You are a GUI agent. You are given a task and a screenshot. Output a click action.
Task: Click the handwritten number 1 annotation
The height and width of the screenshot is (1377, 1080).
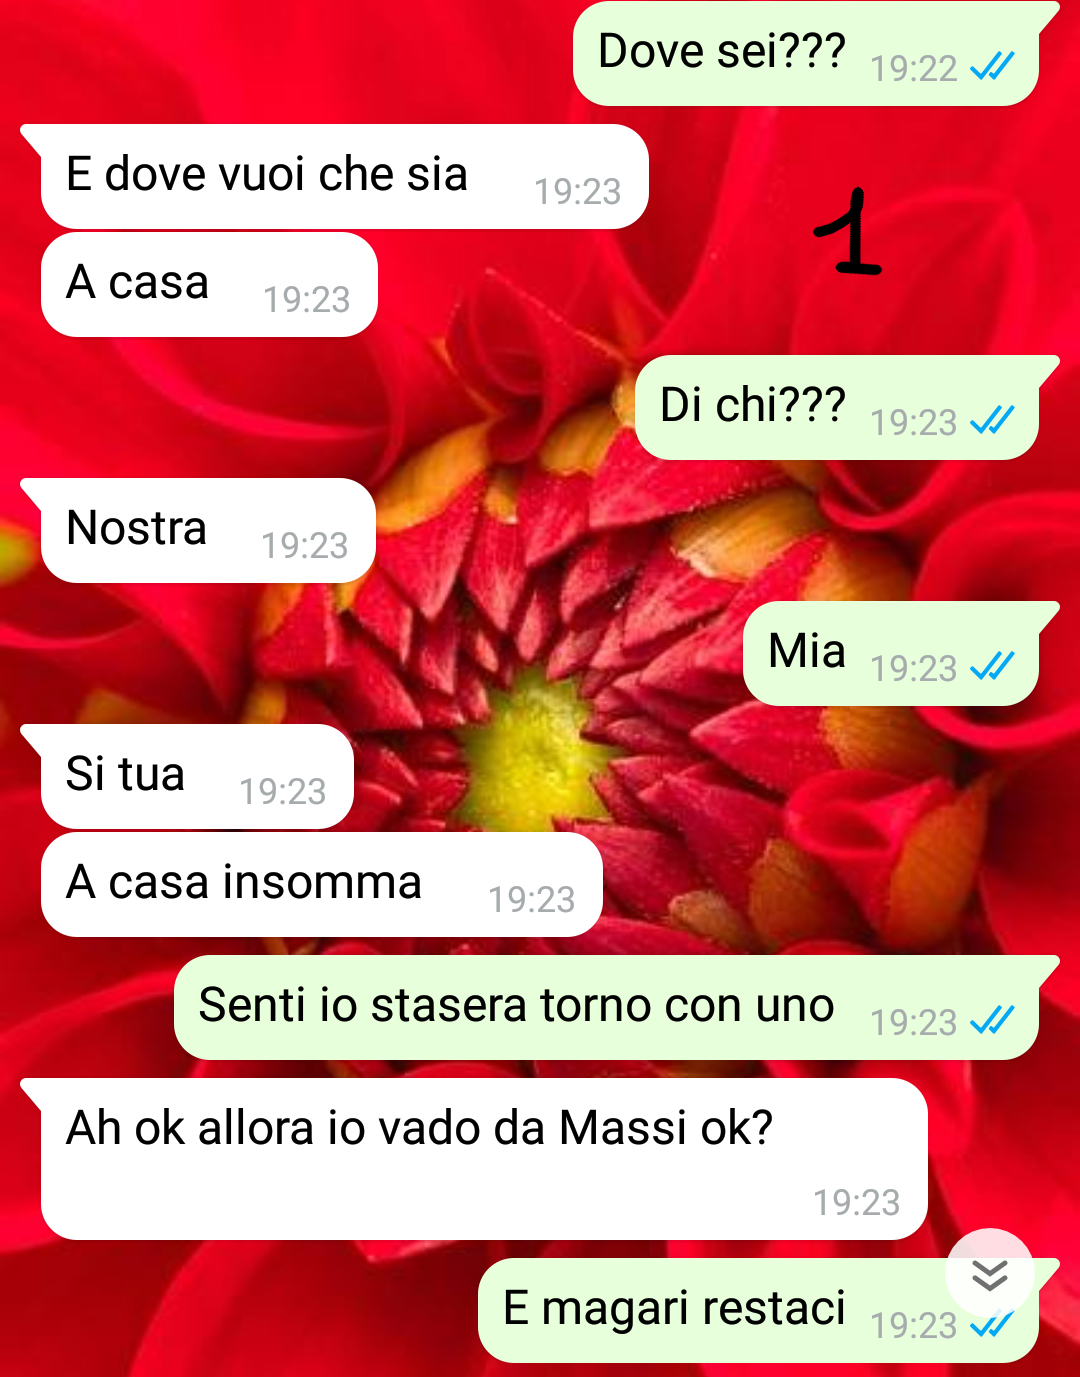(x=848, y=231)
